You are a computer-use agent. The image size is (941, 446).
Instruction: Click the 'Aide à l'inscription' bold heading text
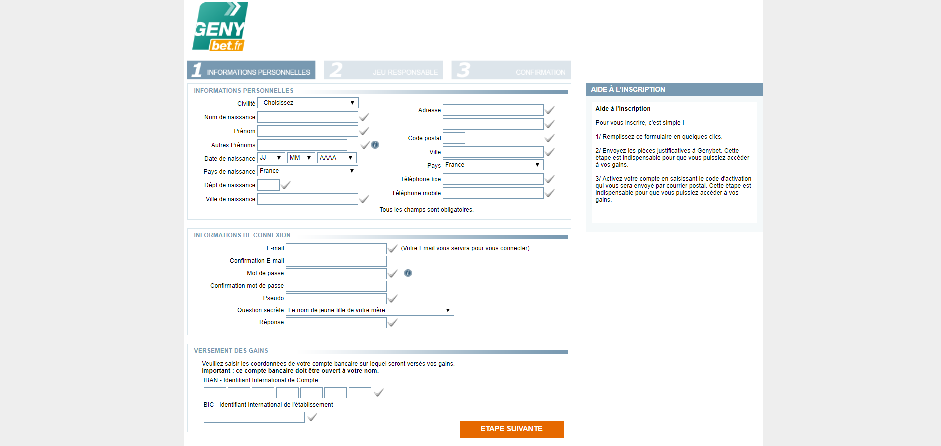click(623, 109)
